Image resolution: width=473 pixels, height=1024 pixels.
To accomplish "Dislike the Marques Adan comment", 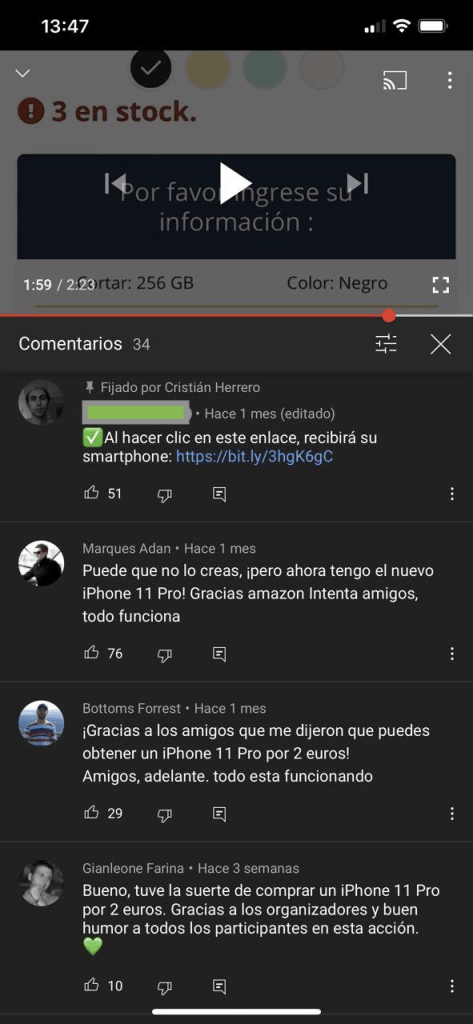I will [x=165, y=654].
